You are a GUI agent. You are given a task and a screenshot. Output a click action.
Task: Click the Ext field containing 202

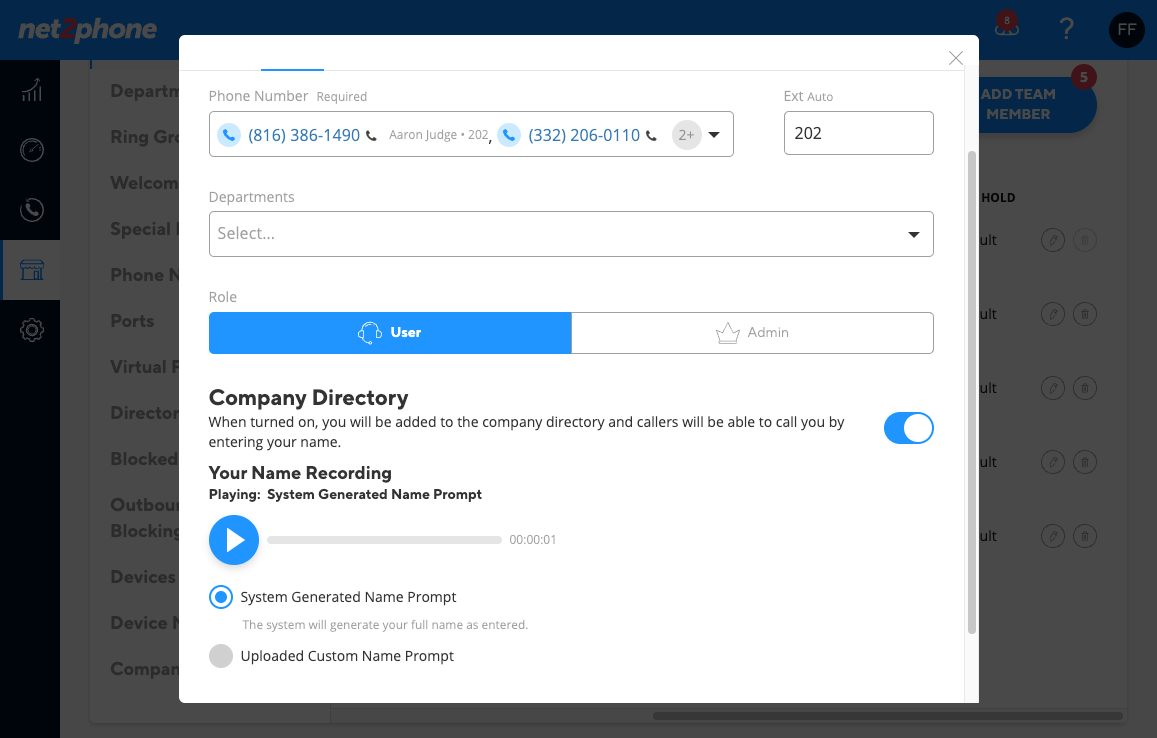858,133
